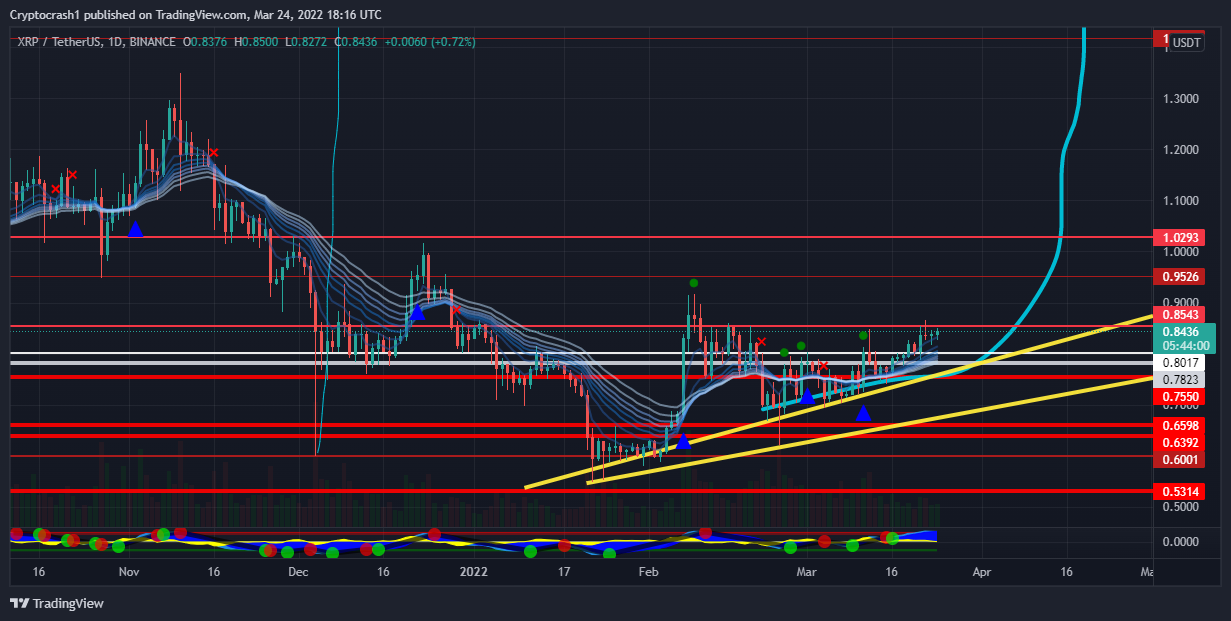
Task: Select the white 0.8017 price label
Action: coord(1180,363)
